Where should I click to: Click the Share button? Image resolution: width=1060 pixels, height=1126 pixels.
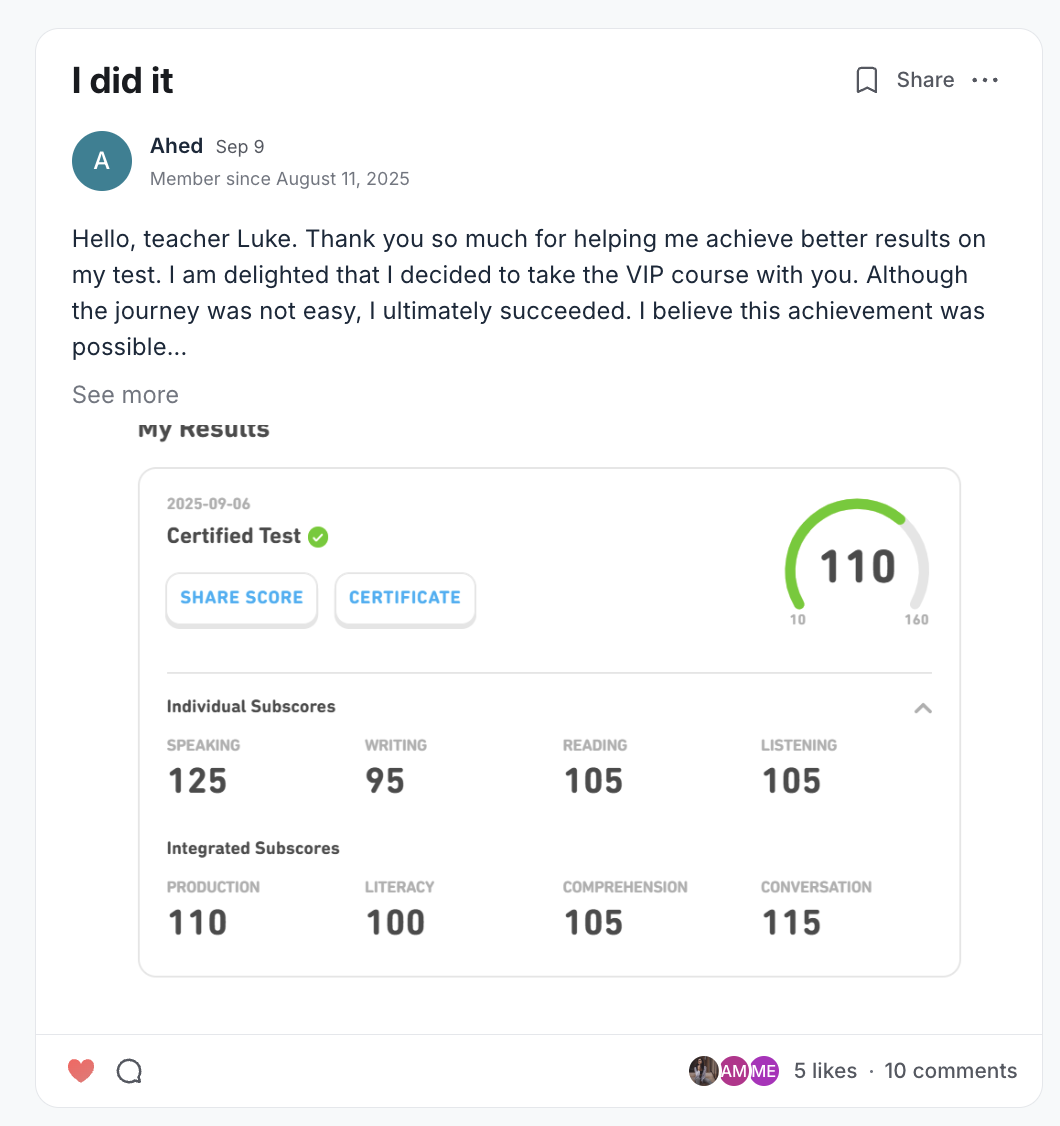tap(925, 80)
